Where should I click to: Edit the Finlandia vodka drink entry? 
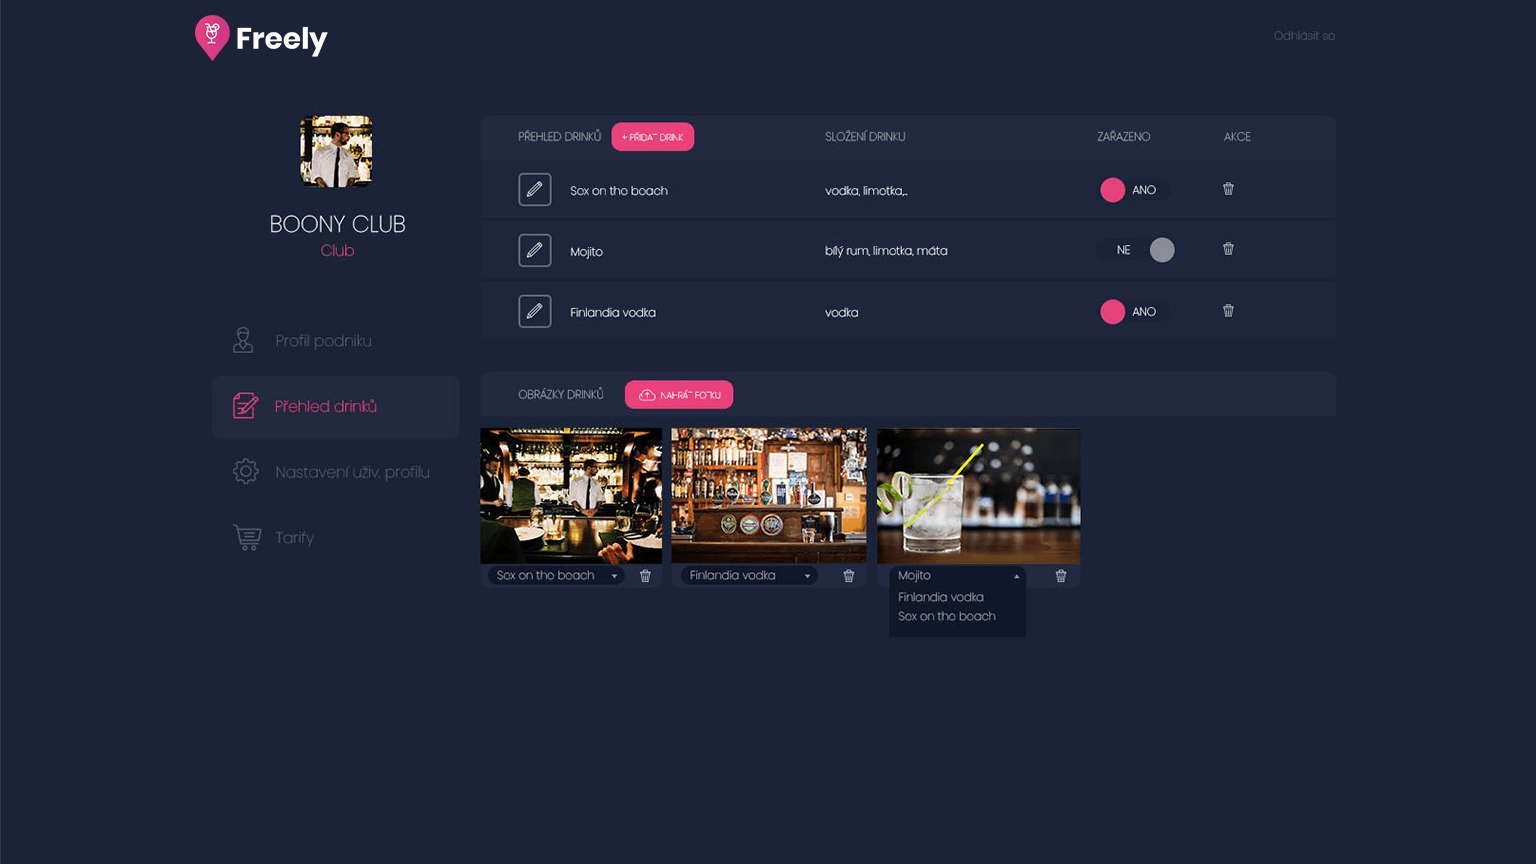click(535, 311)
